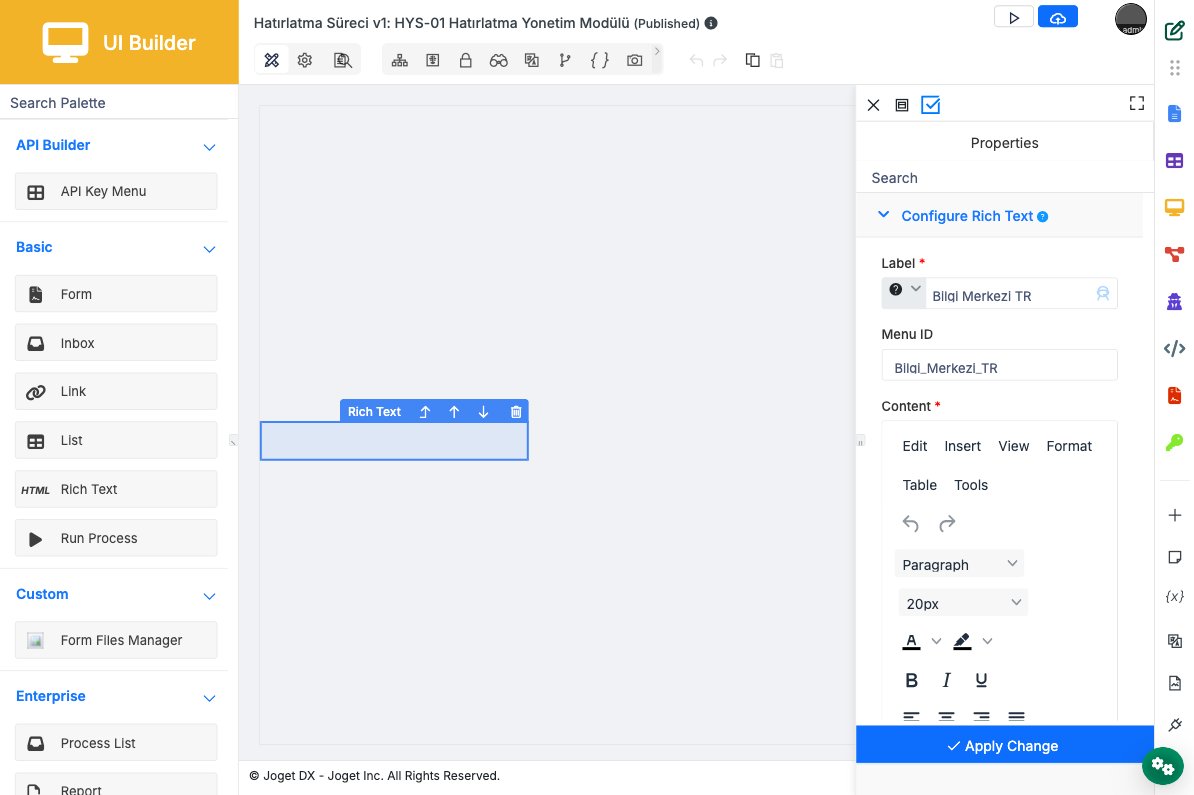
Task: Open the Paragraph block format dropdown
Action: click(959, 564)
